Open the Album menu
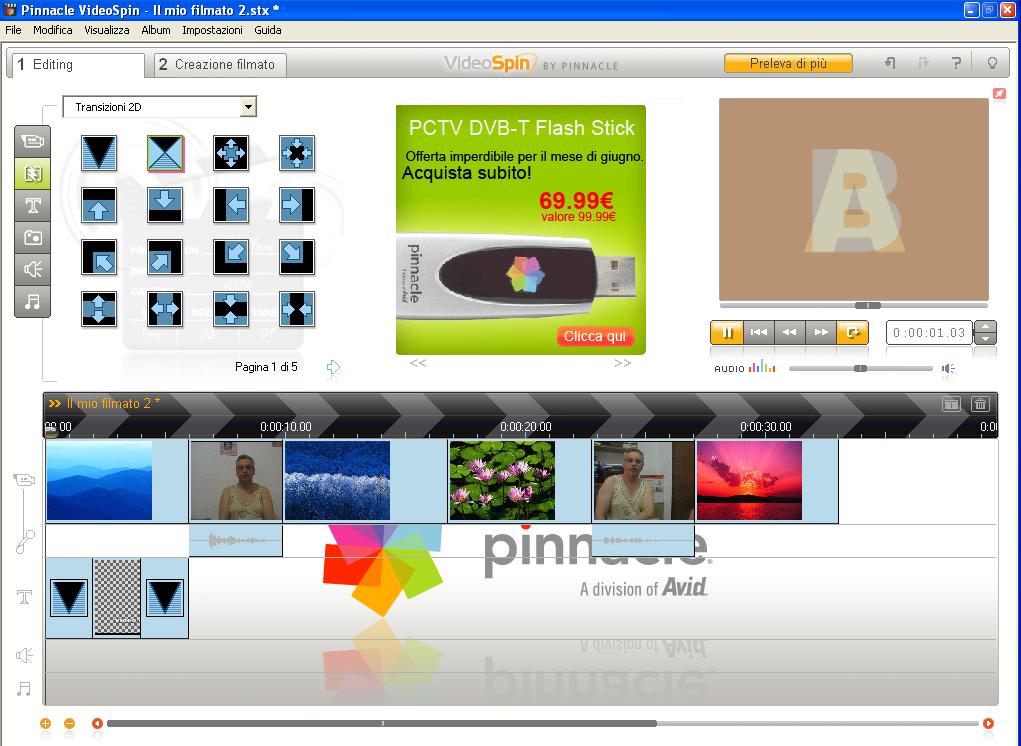This screenshot has width=1021, height=746. (156, 30)
